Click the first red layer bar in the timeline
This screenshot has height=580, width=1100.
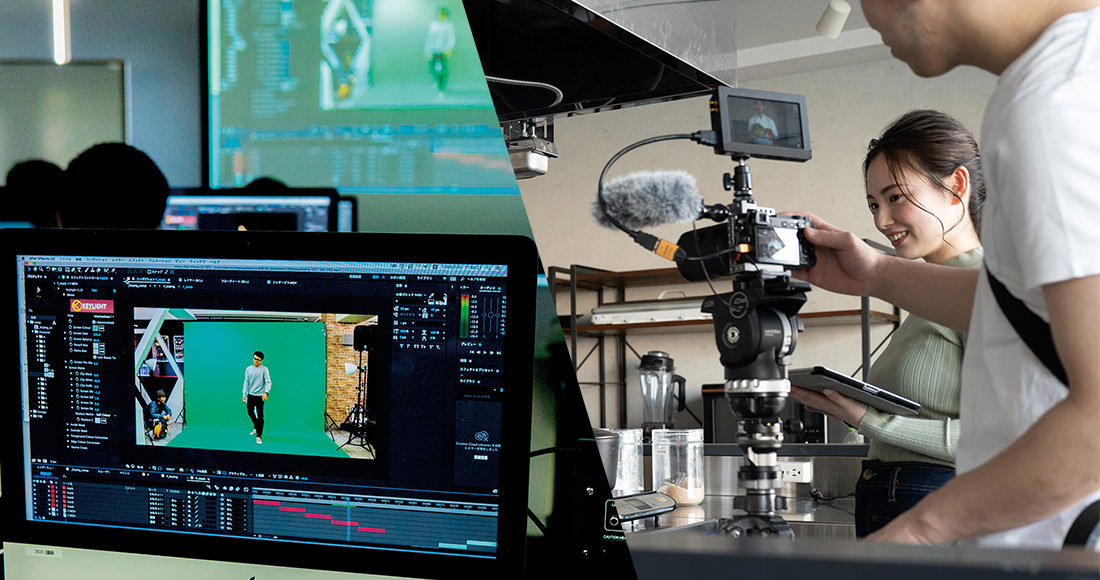click(266, 503)
